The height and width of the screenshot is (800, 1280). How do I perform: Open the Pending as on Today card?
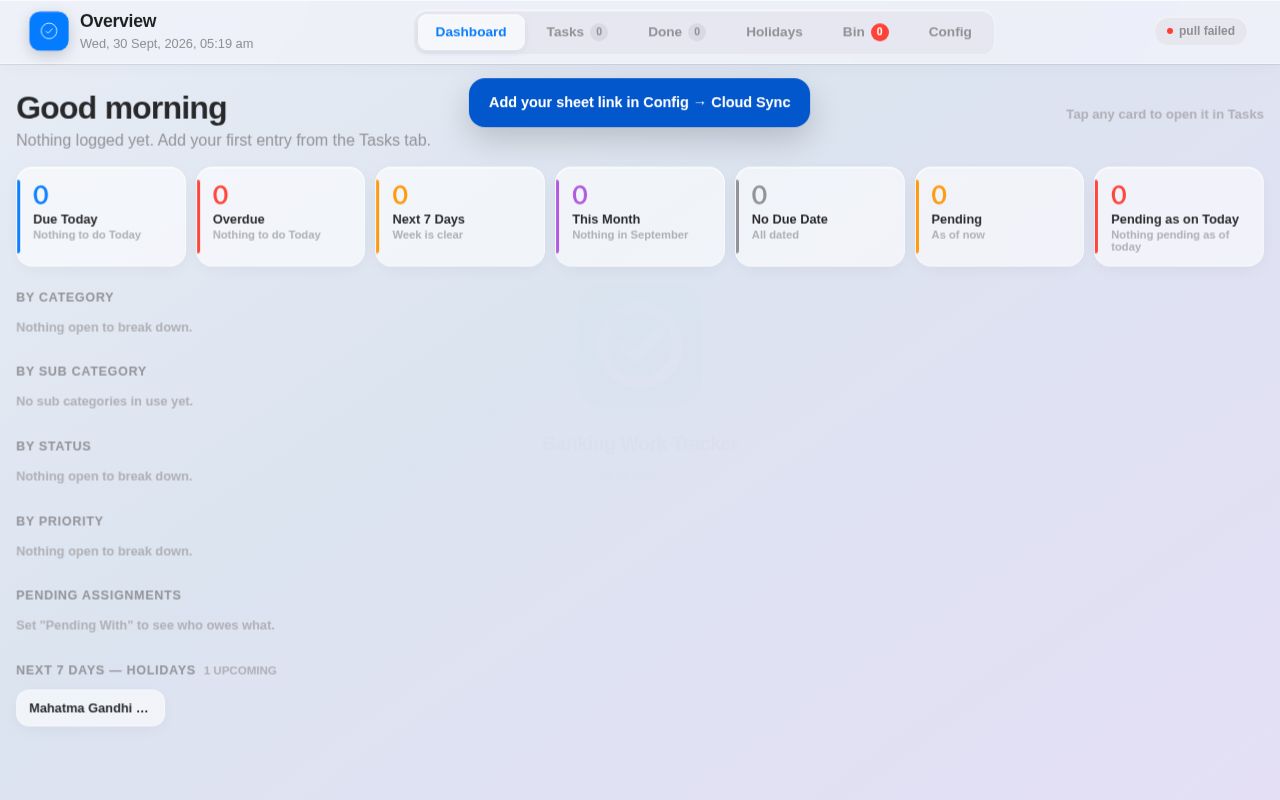[1179, 216]
